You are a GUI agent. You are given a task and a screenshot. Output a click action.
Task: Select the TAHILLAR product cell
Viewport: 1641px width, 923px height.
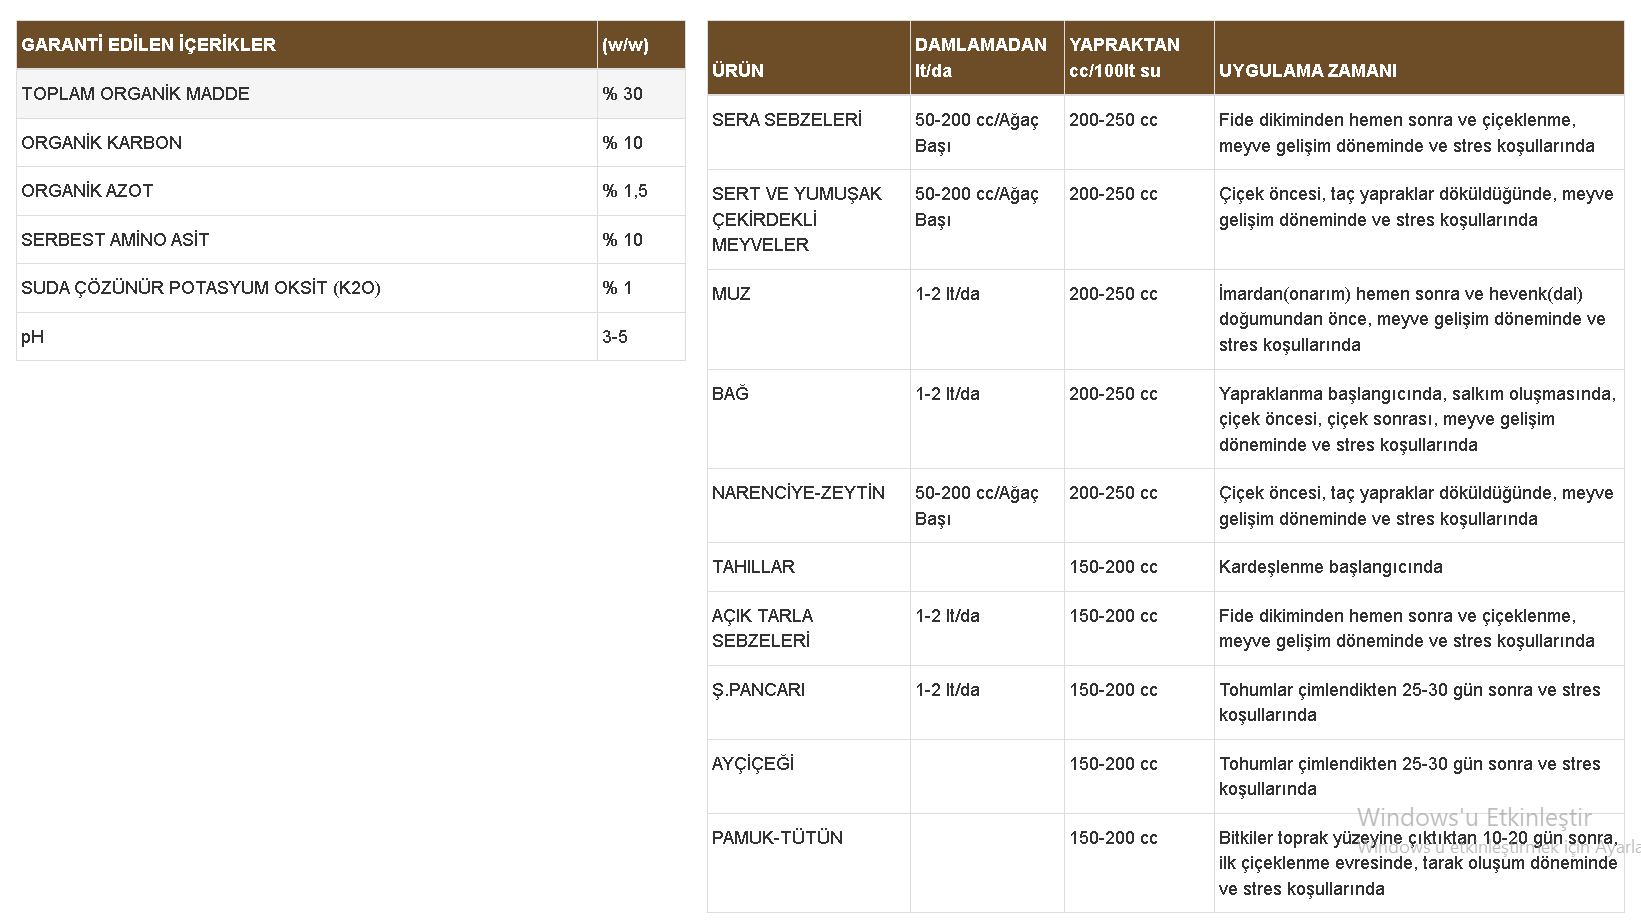[753, 567]
